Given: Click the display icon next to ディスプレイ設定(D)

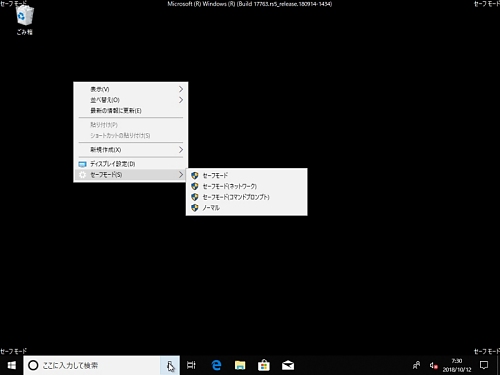Looking at the screenshot, I should pos(82,164).
